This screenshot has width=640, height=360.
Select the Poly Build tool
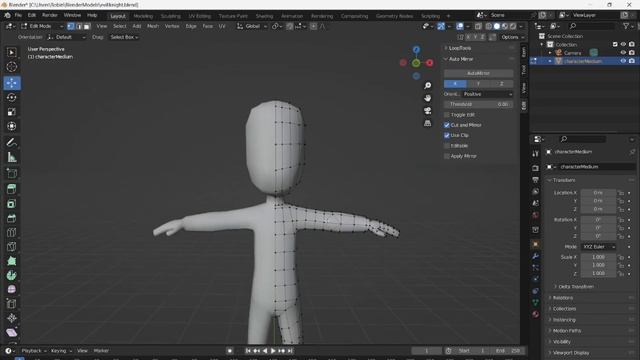click(11, 261)
